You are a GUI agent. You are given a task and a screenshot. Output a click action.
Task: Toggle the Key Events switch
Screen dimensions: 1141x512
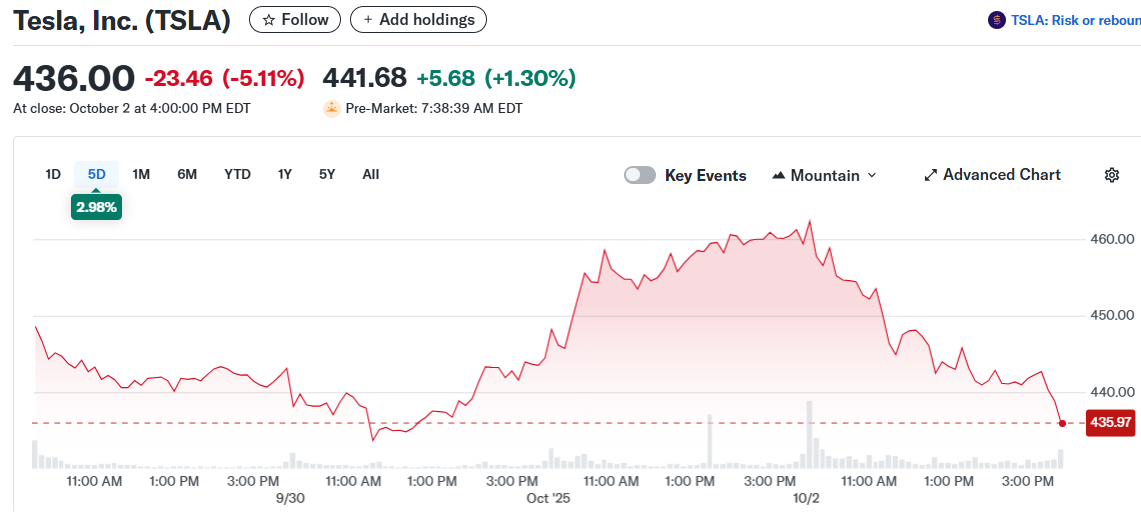coord(640,175)
